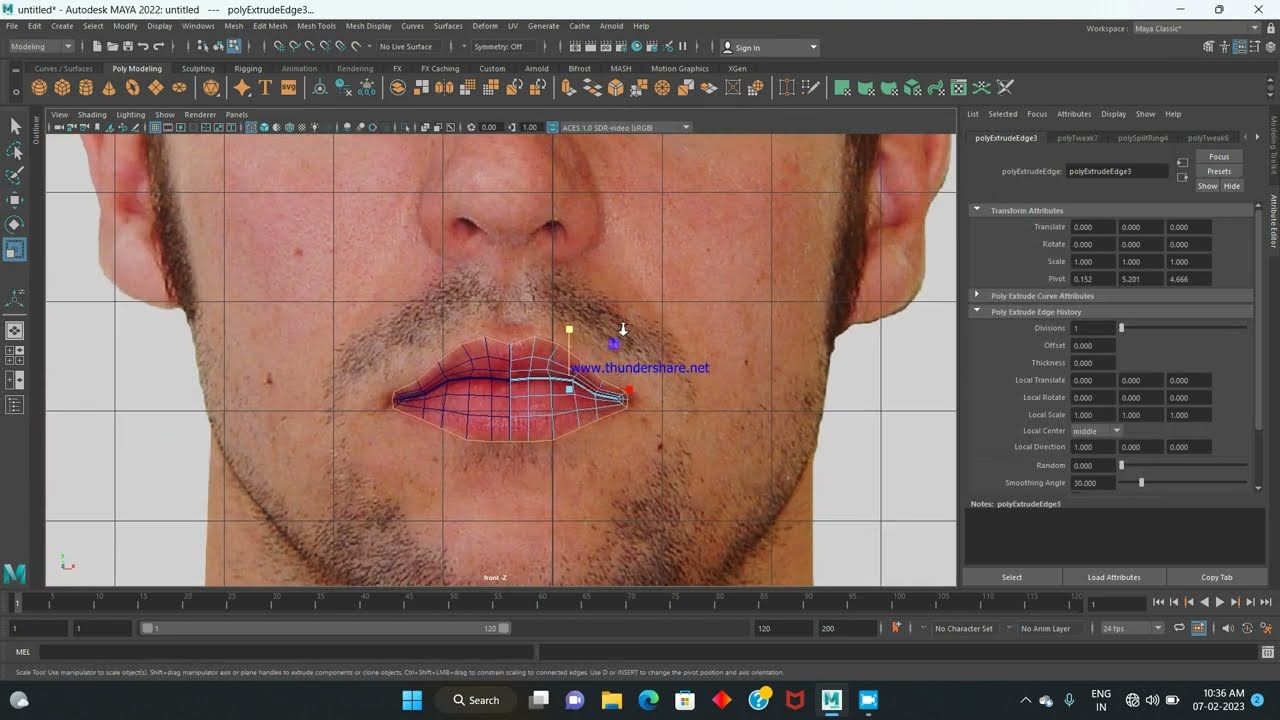Jump to the end of playback range
1280x720 pixels.
(x=1265, y=602)
